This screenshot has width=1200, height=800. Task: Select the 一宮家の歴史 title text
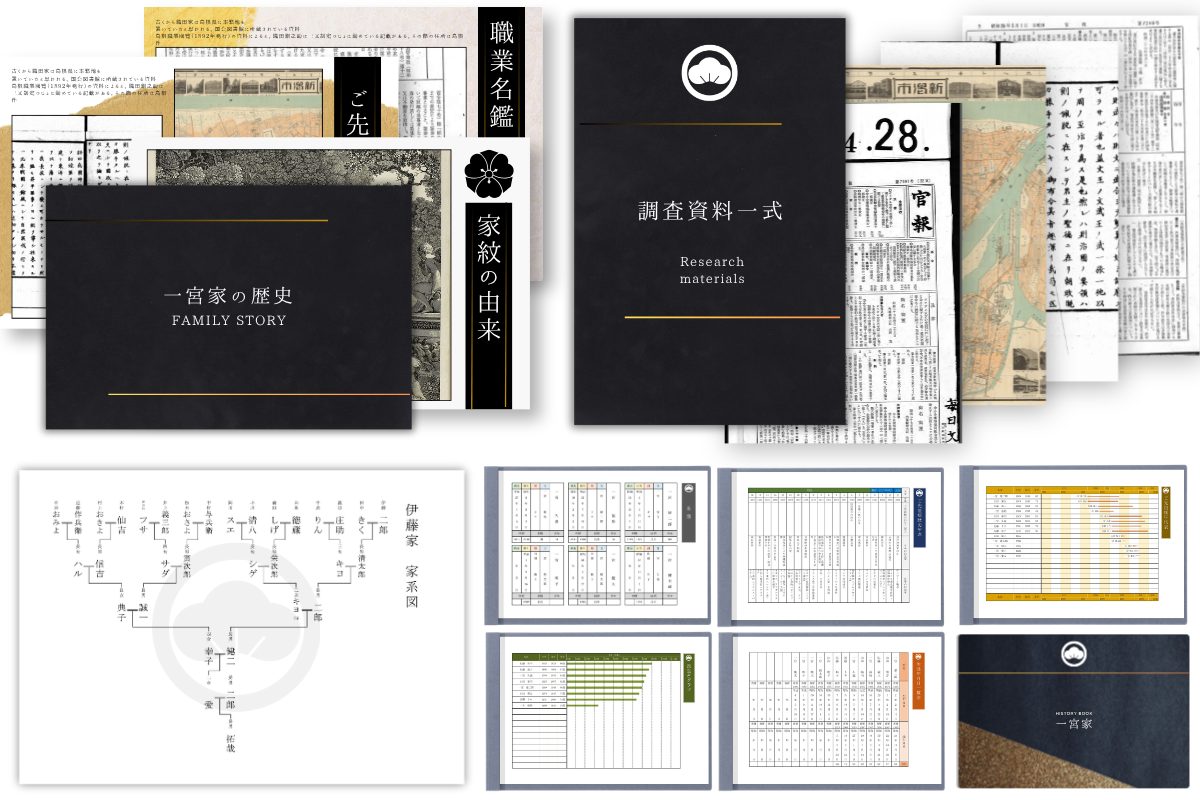point(228,297)
